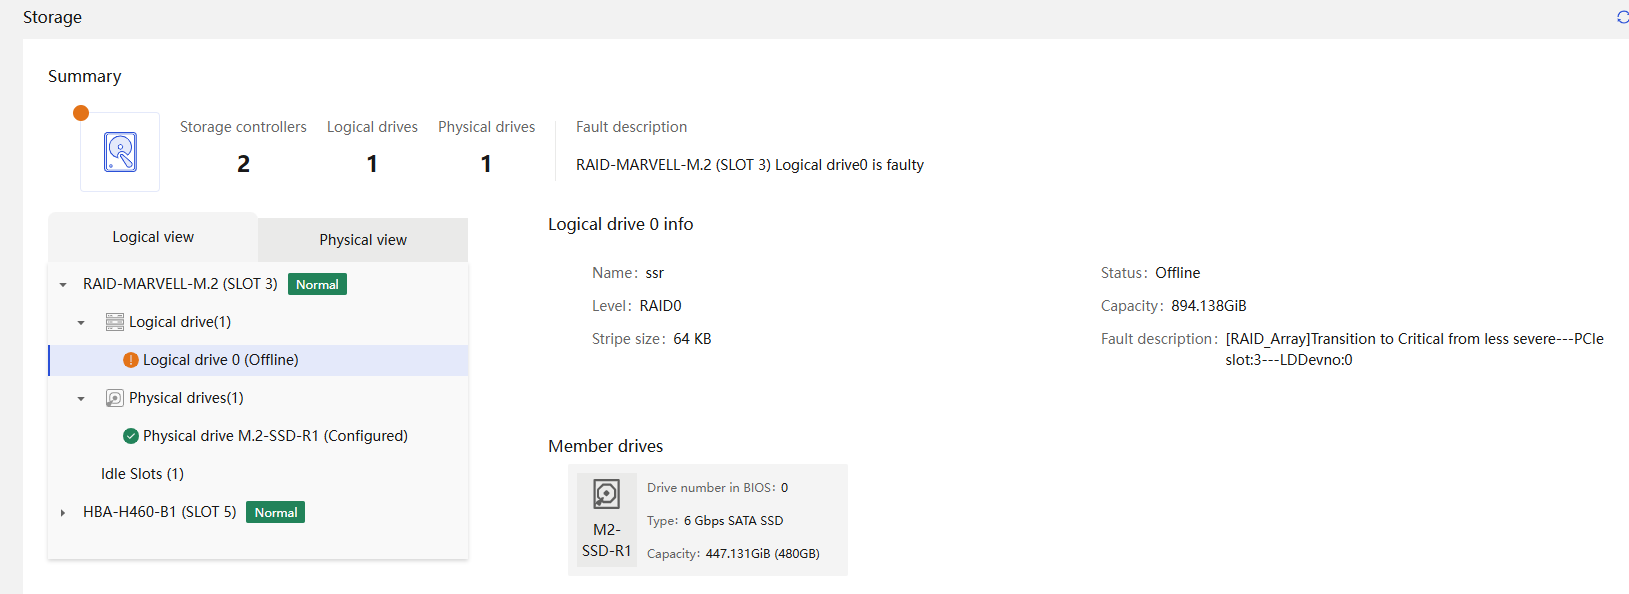The width and height of the screenshot is (1629, 594).
Task: Click Normal badge next to HBA-H460-B1
Action: 275,512
